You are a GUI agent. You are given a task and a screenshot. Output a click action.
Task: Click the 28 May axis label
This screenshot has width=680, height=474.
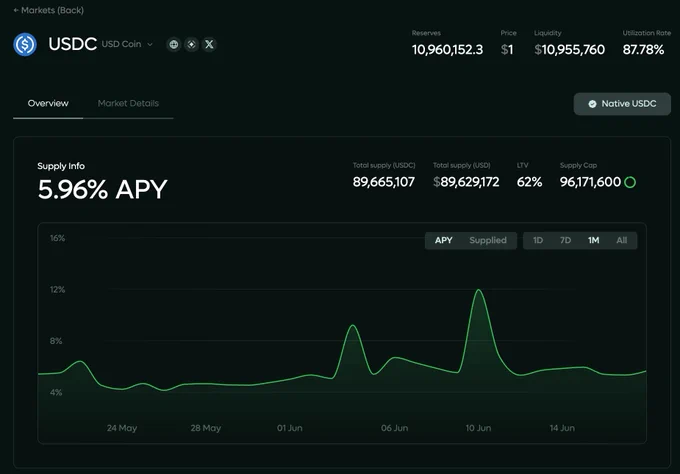coord(206,428)
